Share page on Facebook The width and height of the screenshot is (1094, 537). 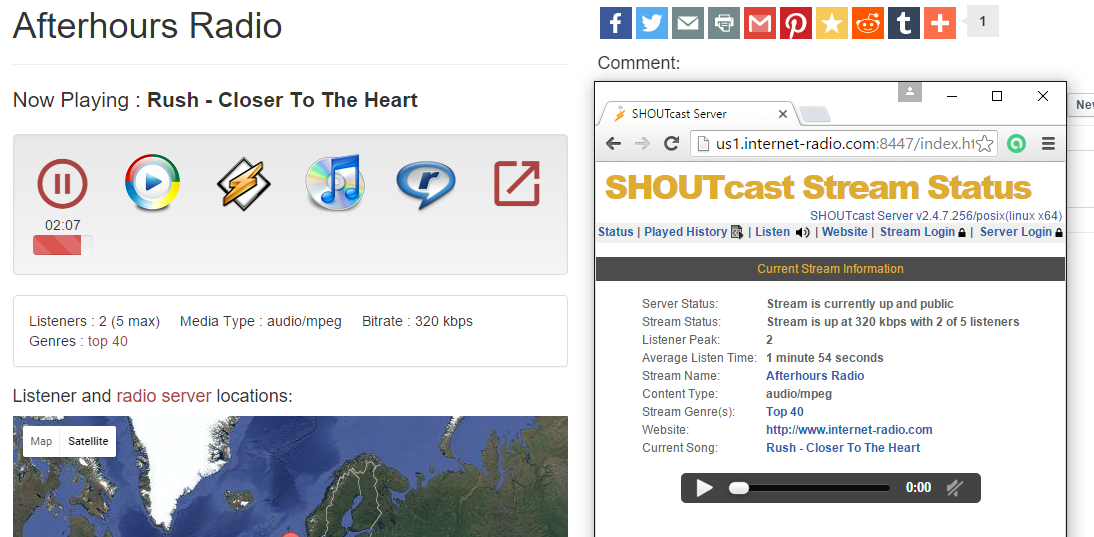[x=616, y=23]
